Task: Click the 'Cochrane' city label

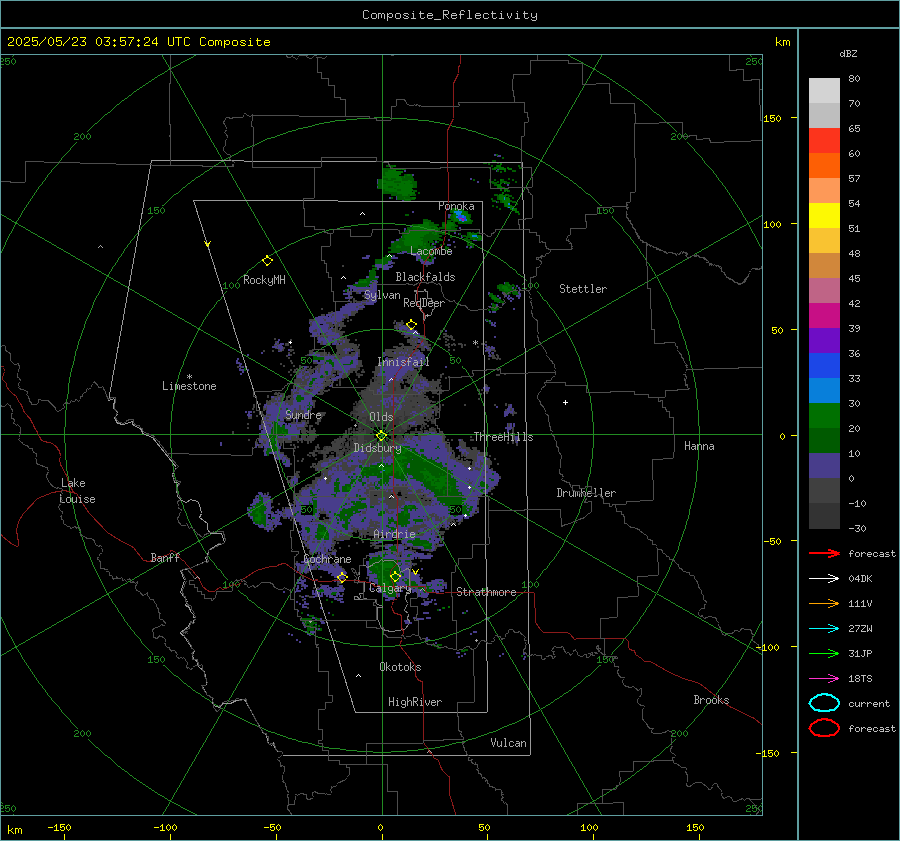Action: coord(327,559)
